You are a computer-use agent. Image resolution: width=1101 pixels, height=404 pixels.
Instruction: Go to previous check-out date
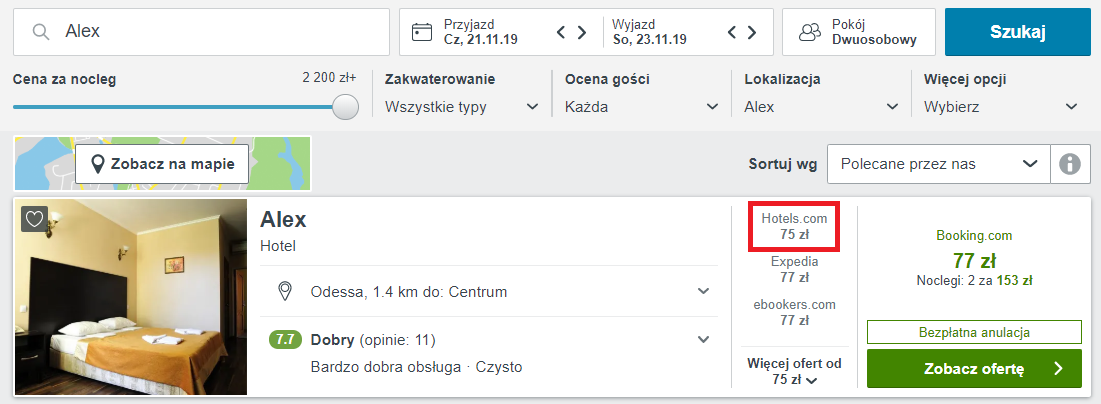click(733, 32)
